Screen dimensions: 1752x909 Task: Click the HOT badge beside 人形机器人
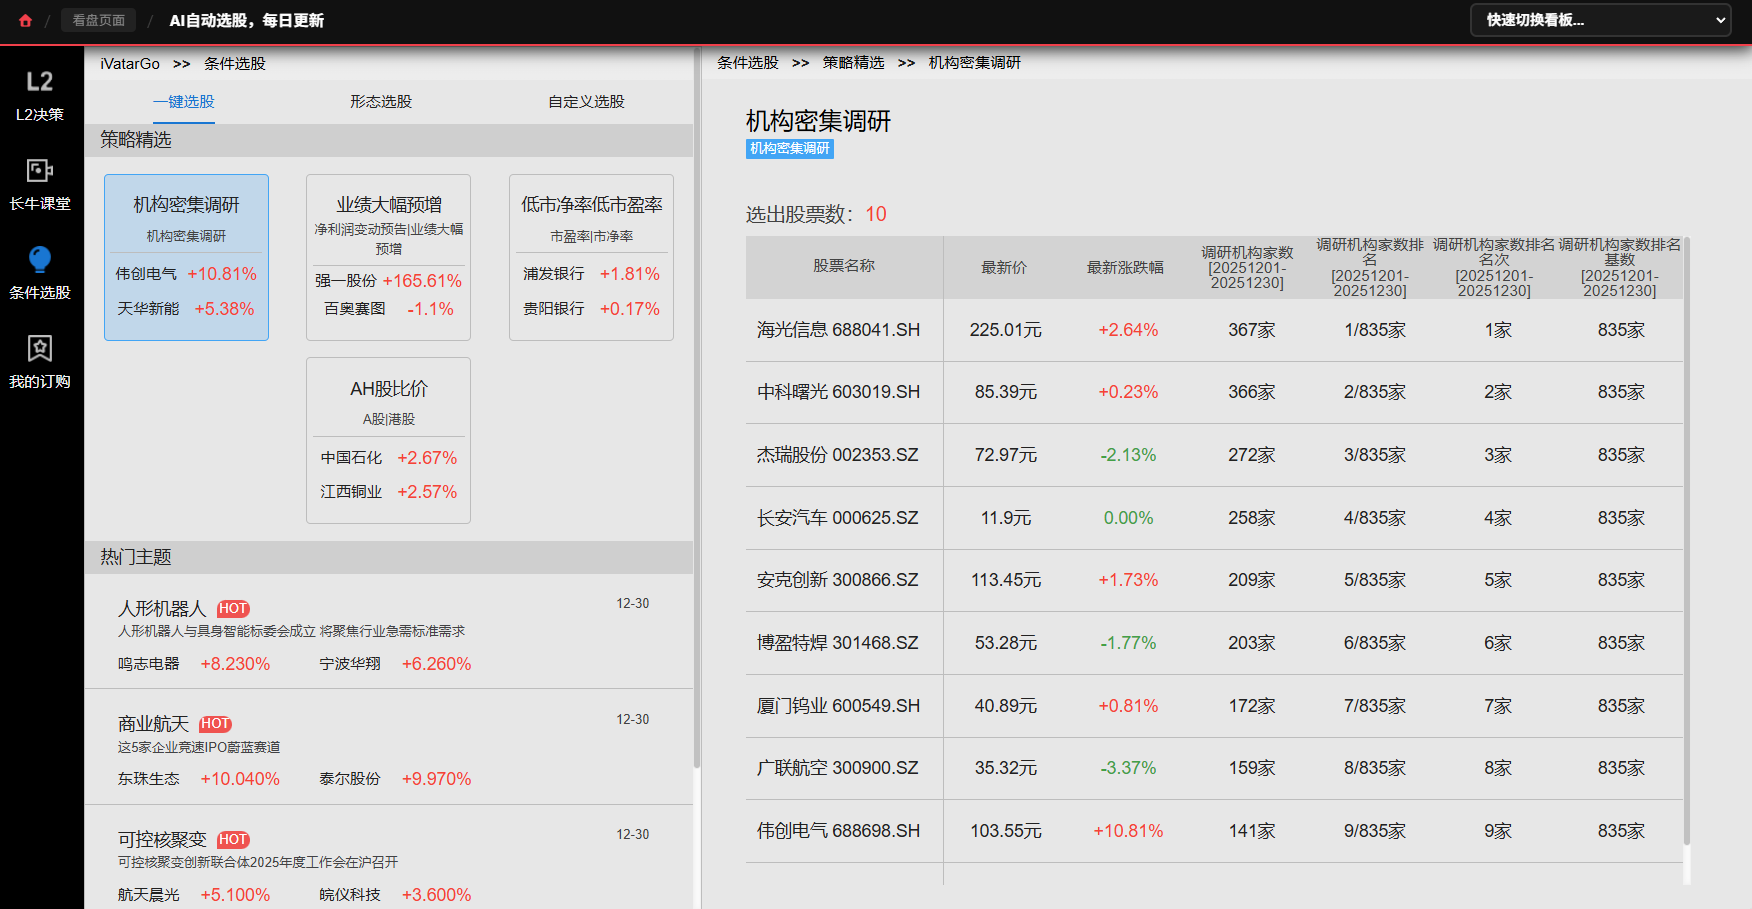[233, 609]
